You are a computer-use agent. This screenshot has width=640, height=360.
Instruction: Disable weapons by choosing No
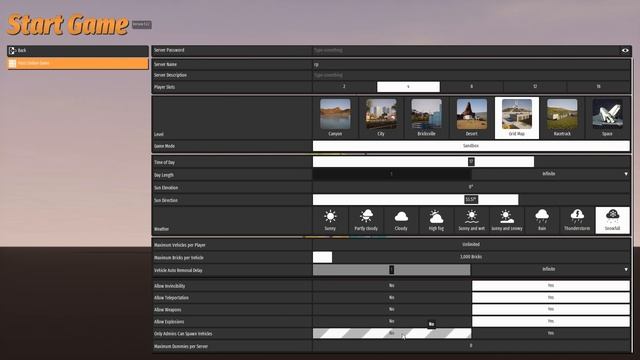[392, 309]
